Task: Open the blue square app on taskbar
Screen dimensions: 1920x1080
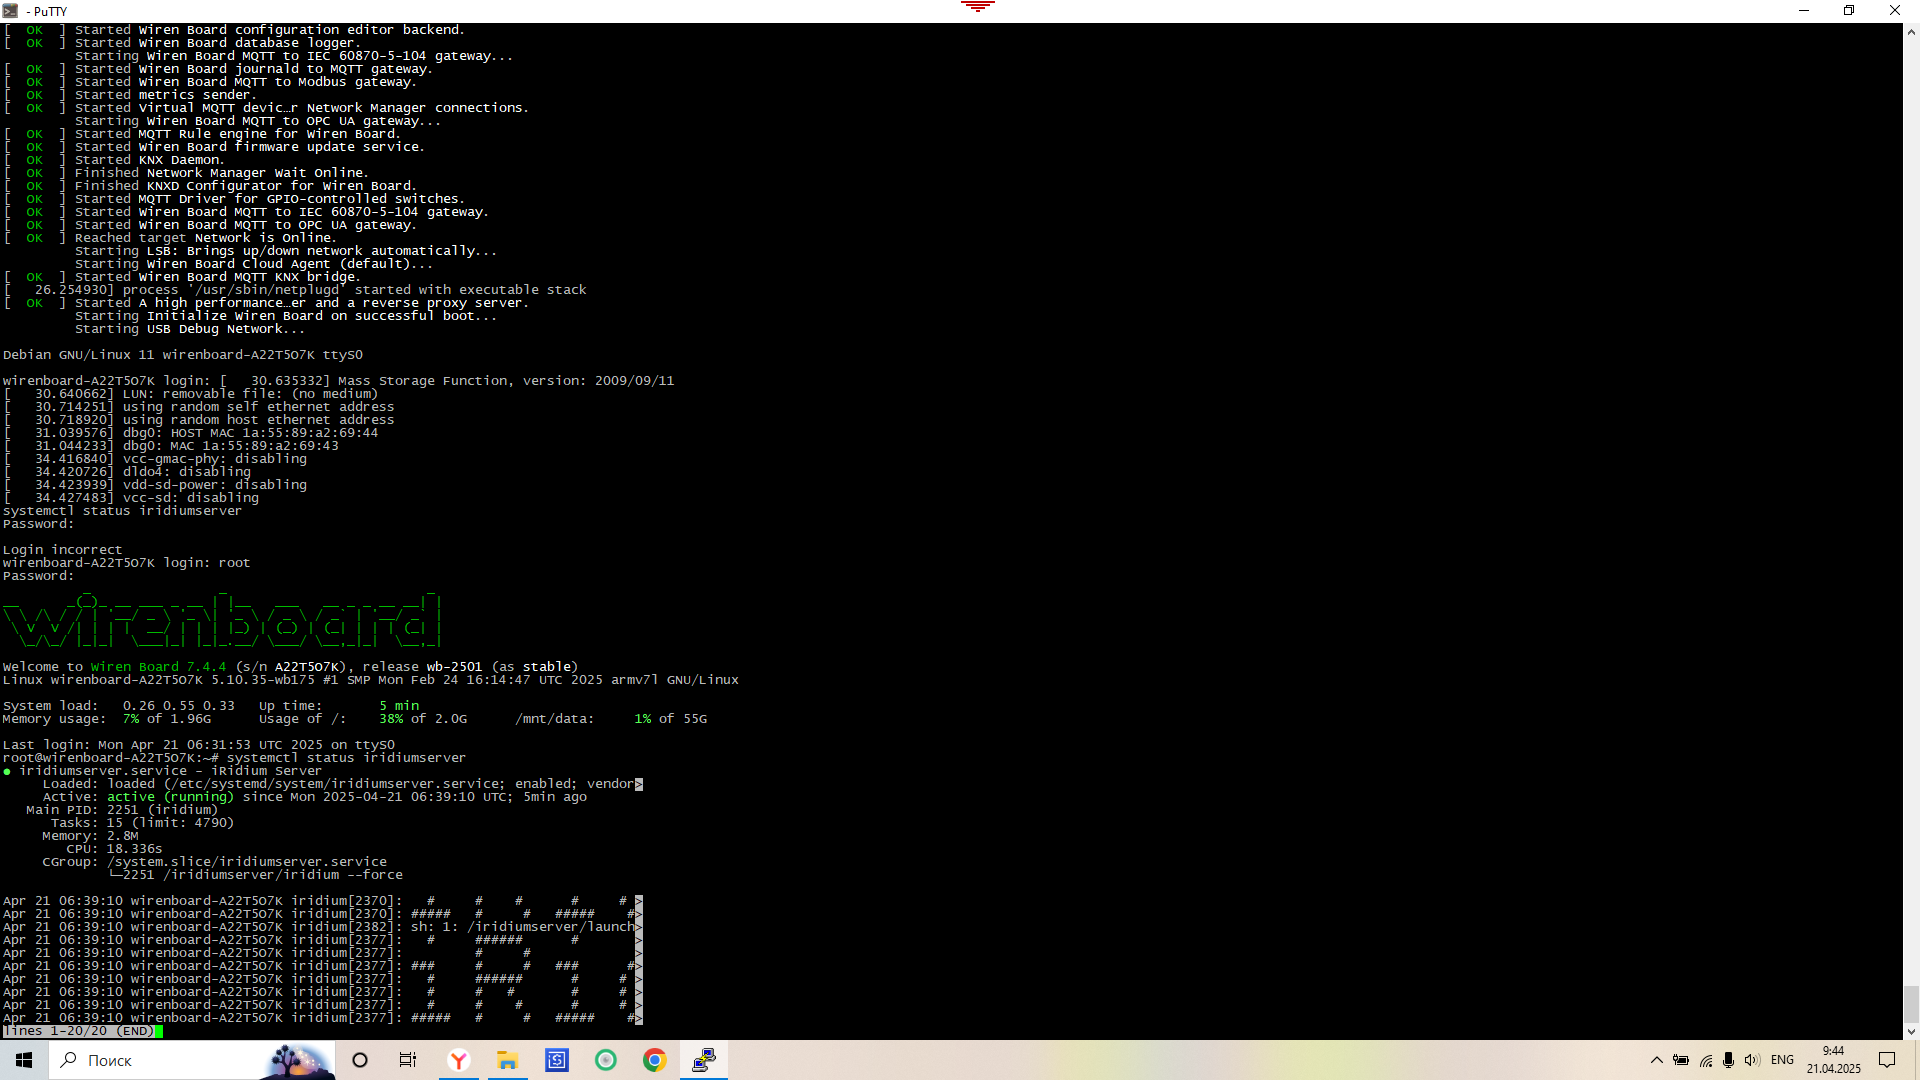Action: pos(557,1060)
